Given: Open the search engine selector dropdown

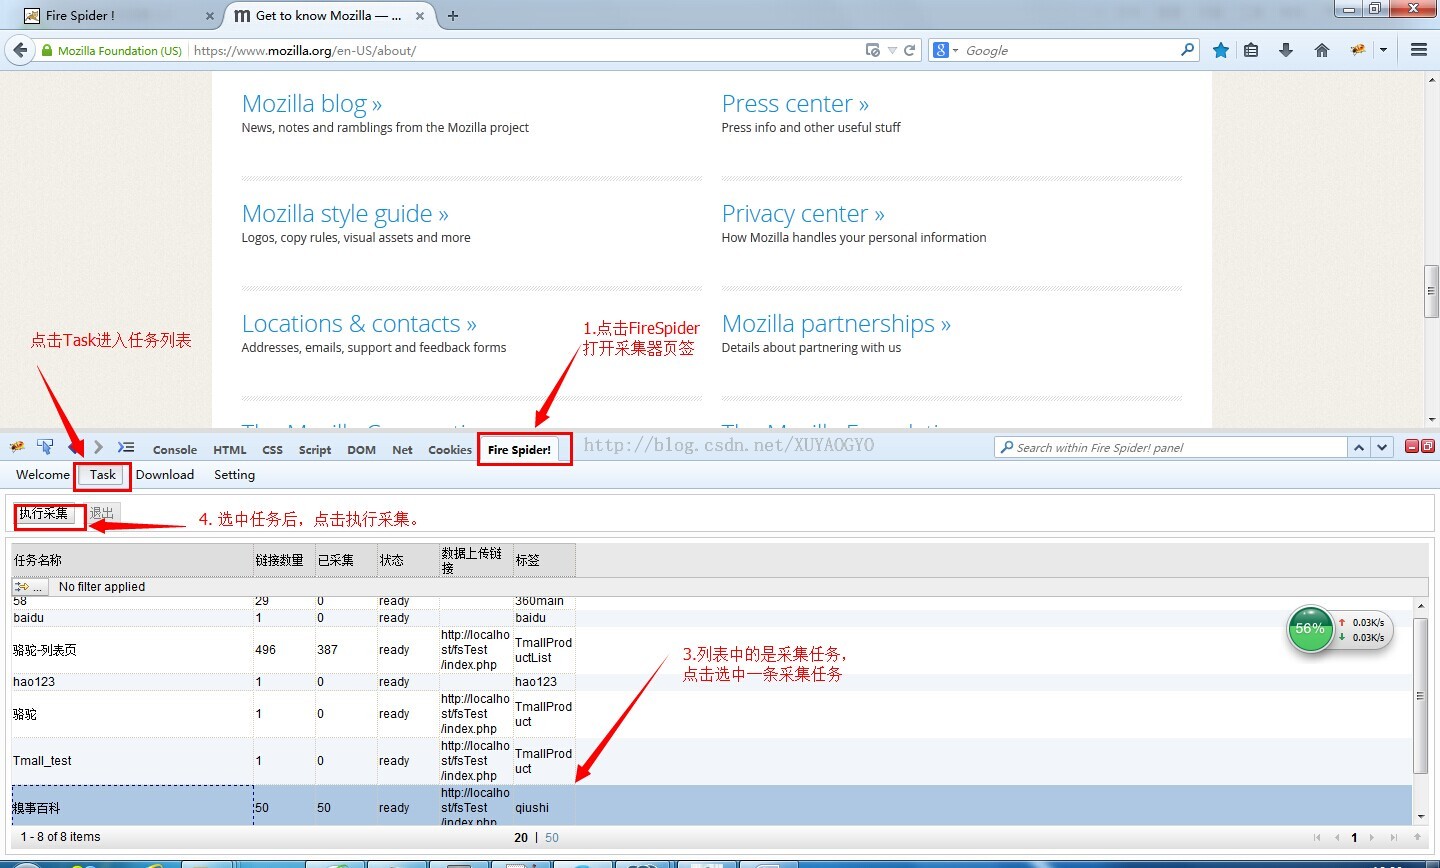Looking at the screenshot, I should point(945,50).
